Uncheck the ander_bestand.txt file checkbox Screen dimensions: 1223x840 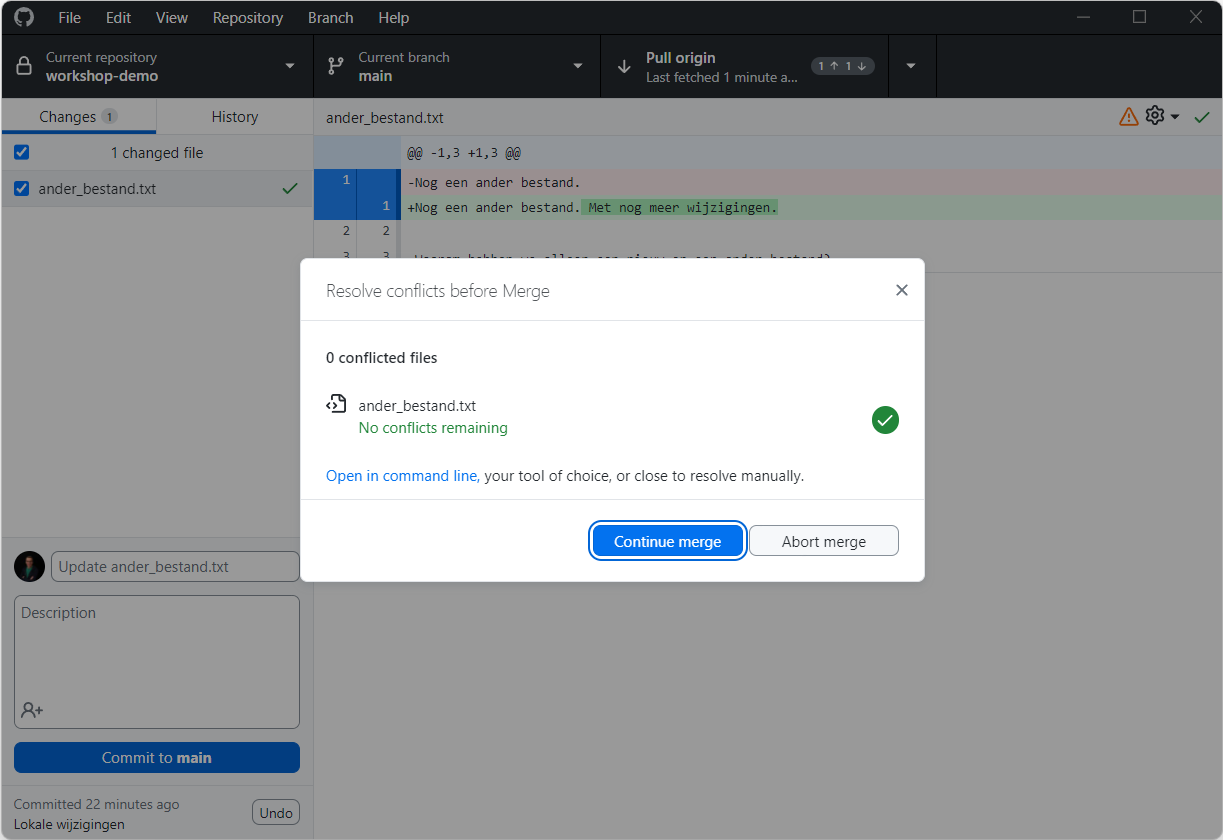21,188
